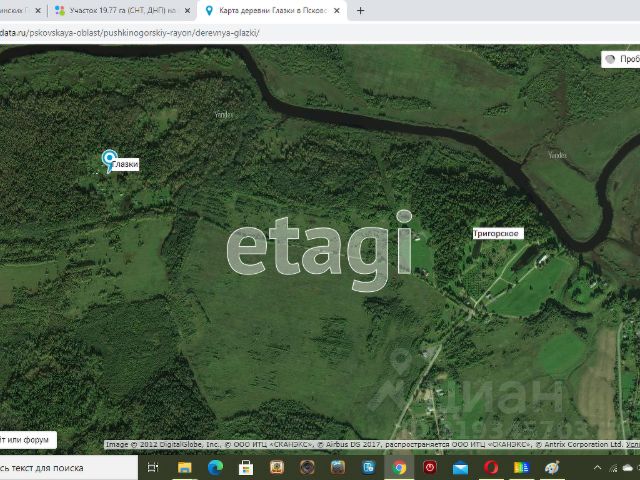Launch Opera browser from the taskbar
This screenshot has width=640, height=480.
[x=491, y=468]
